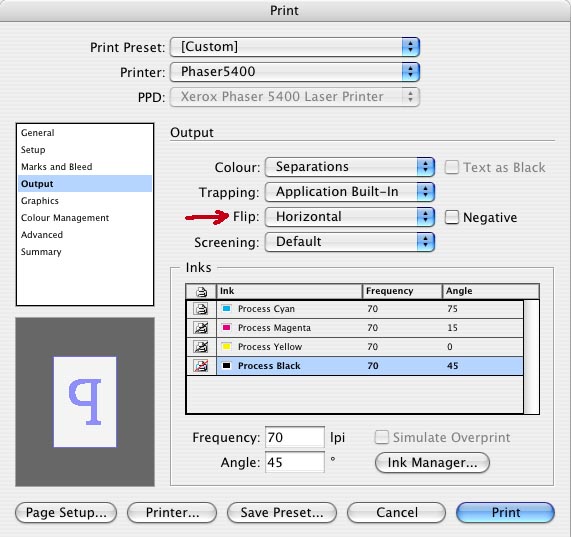Toggle the printer icon for Process Yellow
This screenshot has height=537, width=571.
coord(201,347)
